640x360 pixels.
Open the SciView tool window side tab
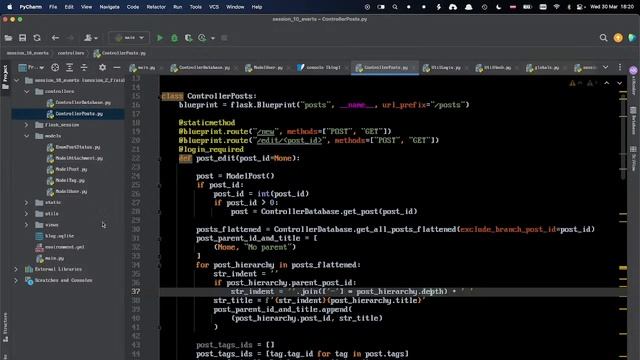click(633, 158)
